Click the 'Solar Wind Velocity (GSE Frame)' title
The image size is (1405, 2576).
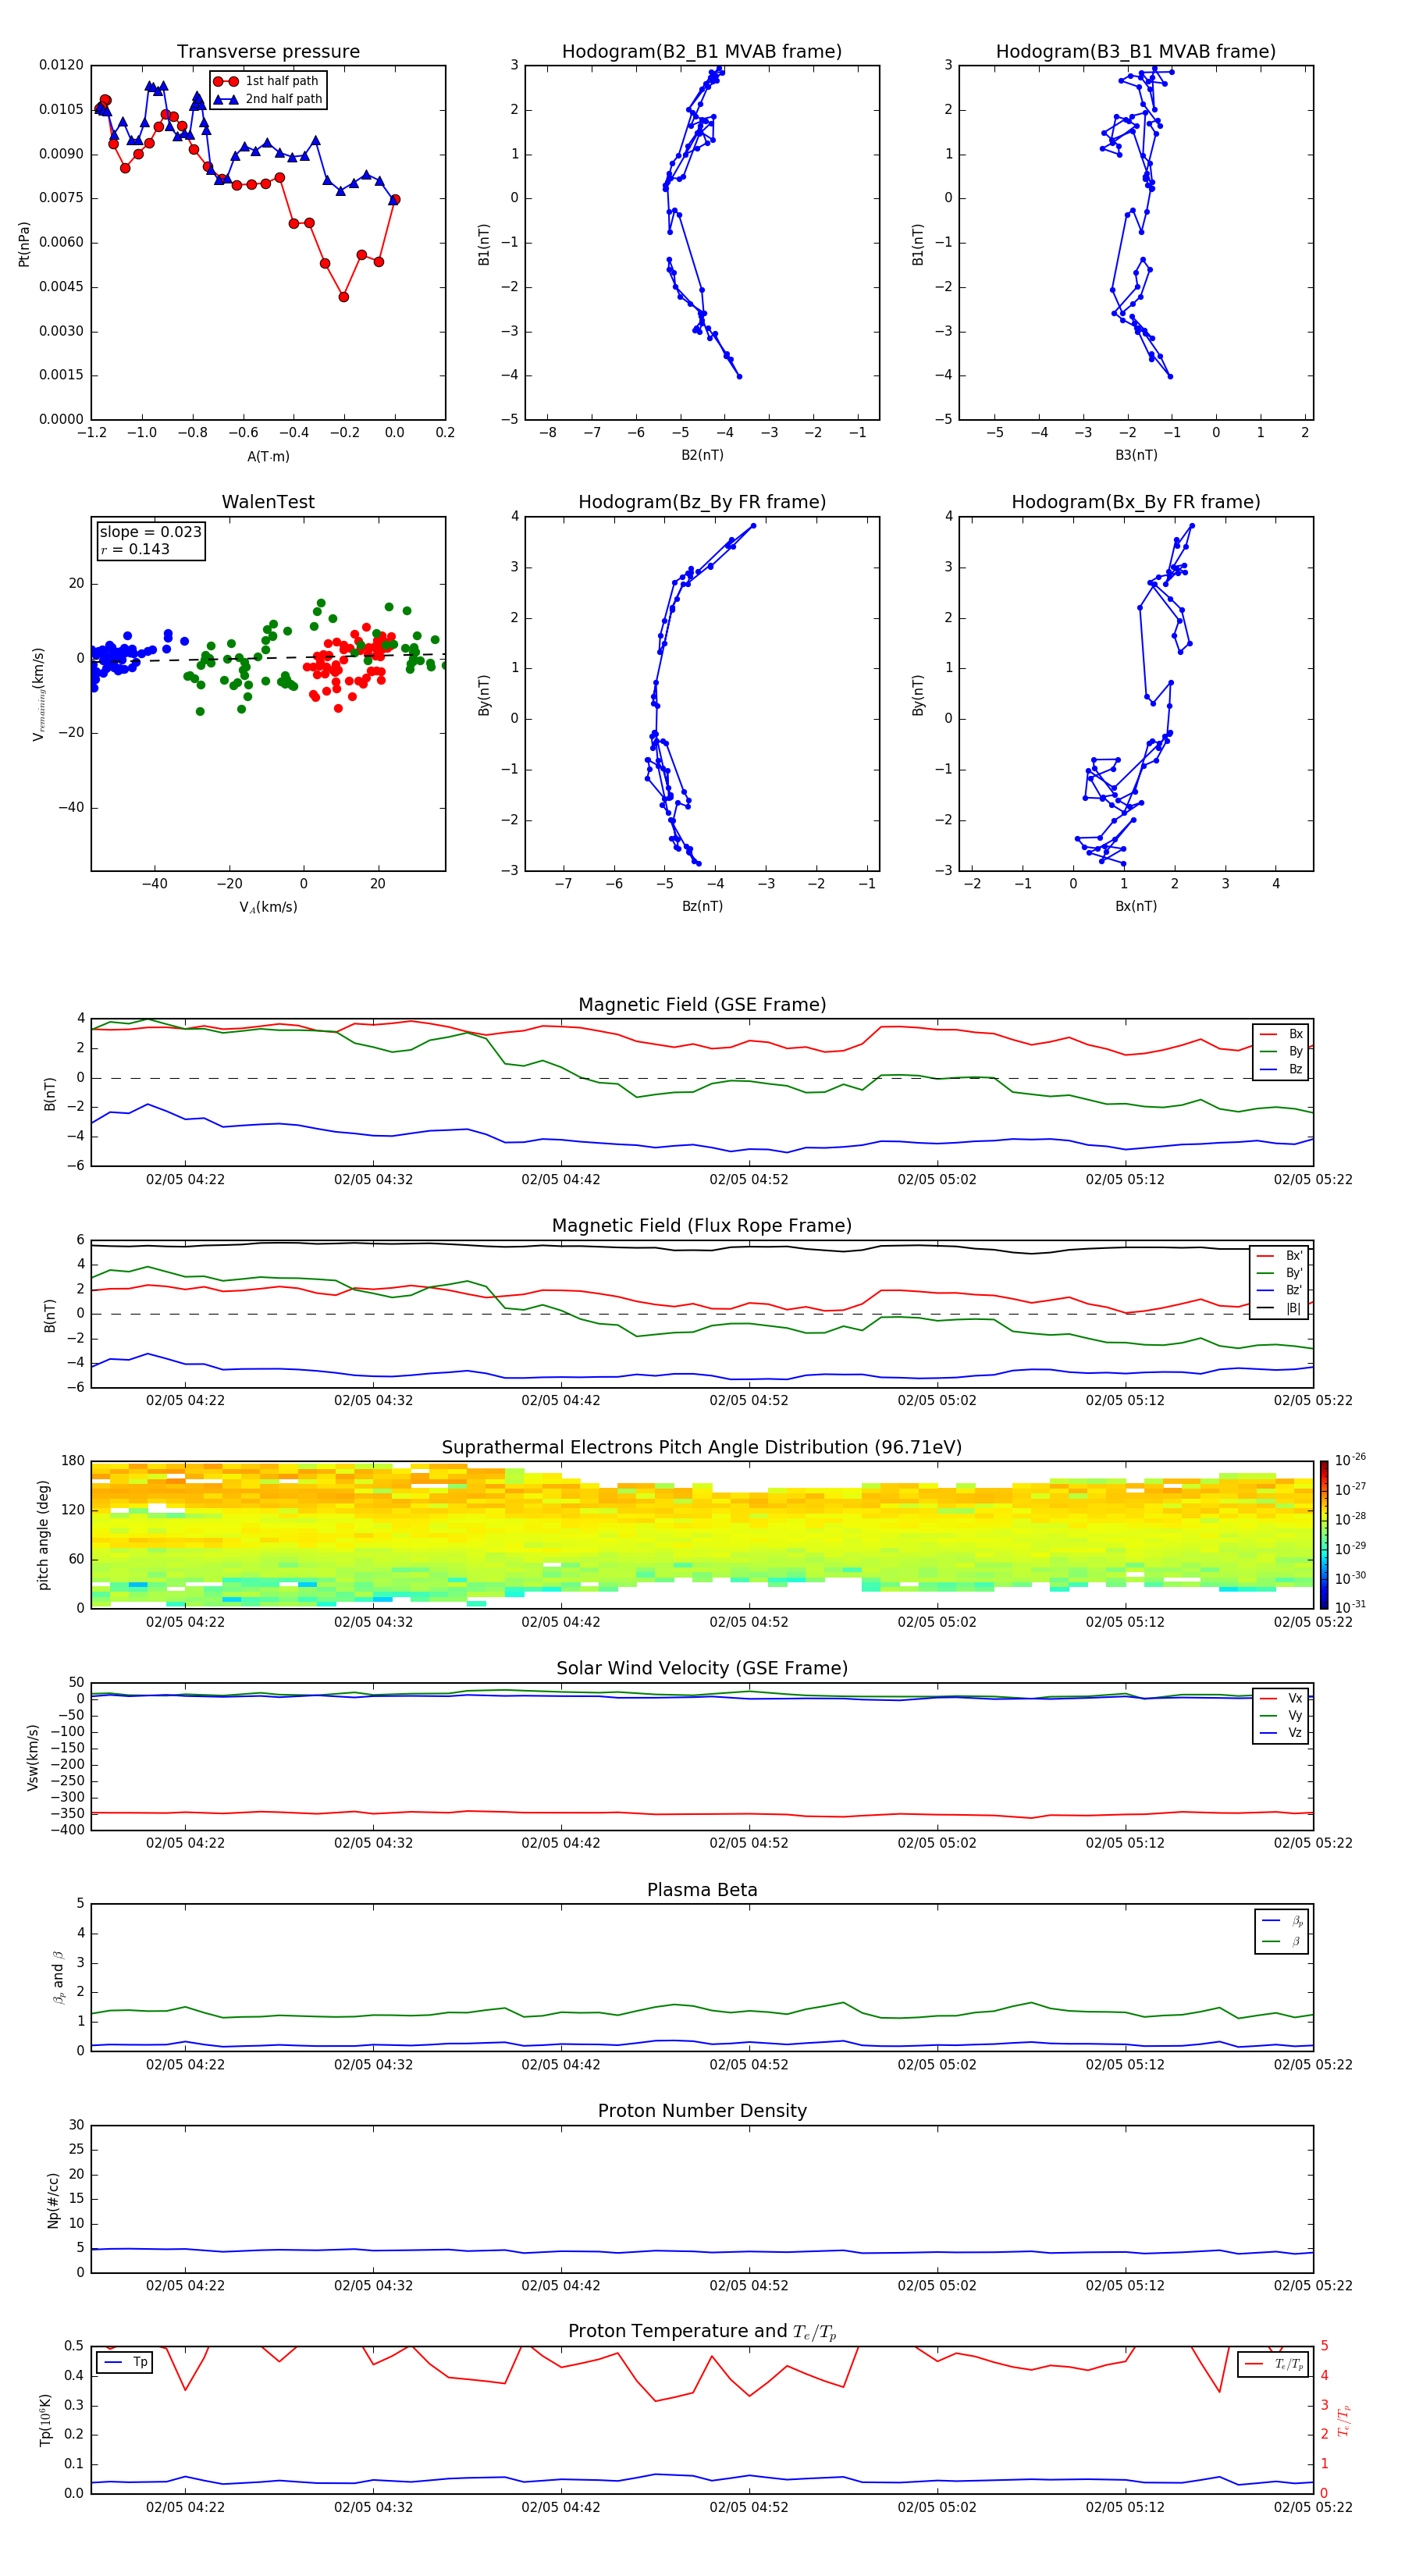click(702, 1668)
